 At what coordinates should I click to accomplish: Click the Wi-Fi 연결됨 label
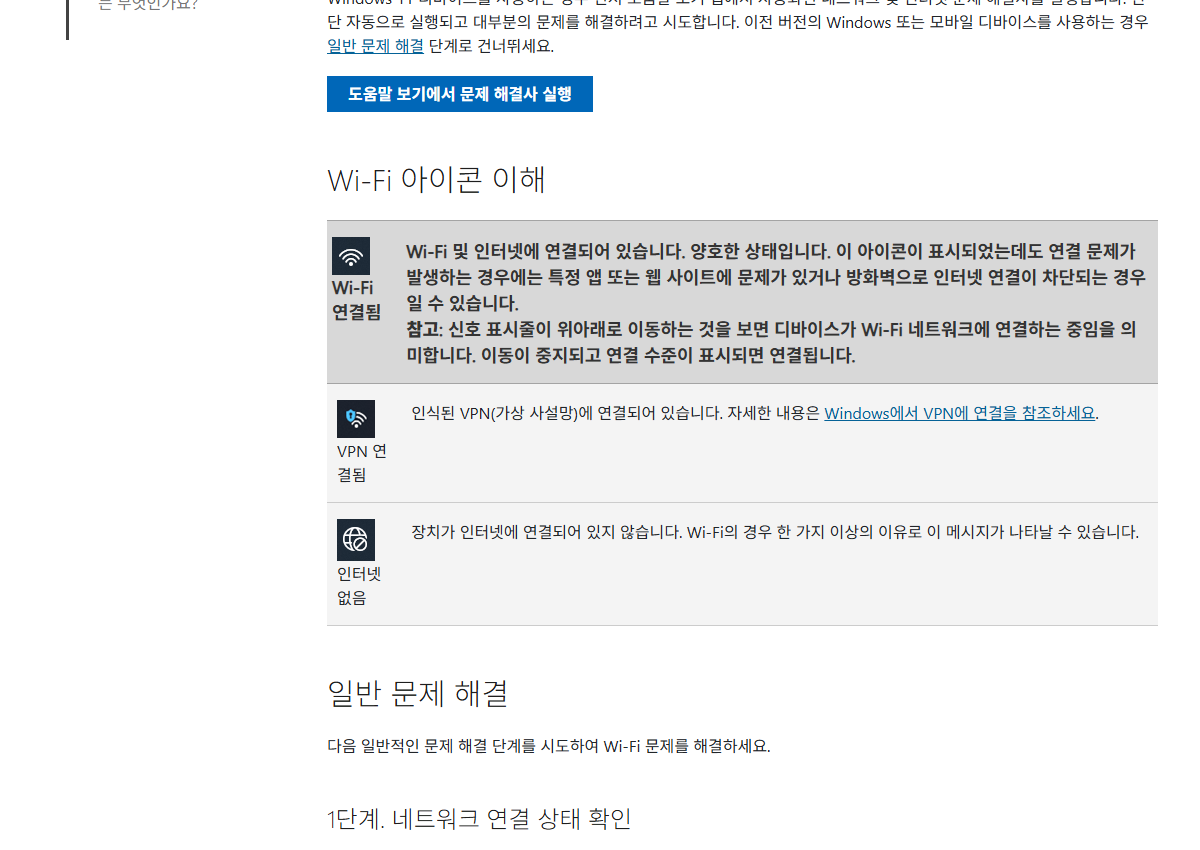point(357,300)
